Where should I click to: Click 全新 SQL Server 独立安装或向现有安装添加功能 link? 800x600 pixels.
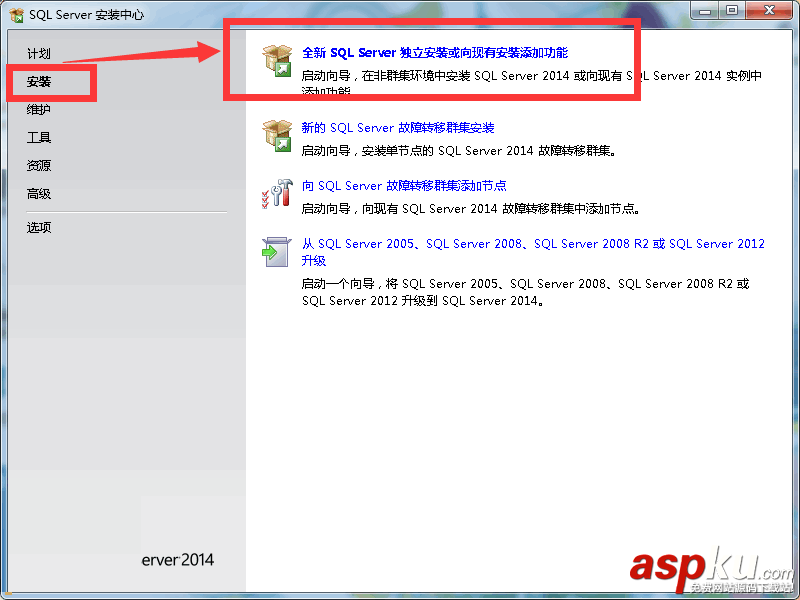coord(435,53)
